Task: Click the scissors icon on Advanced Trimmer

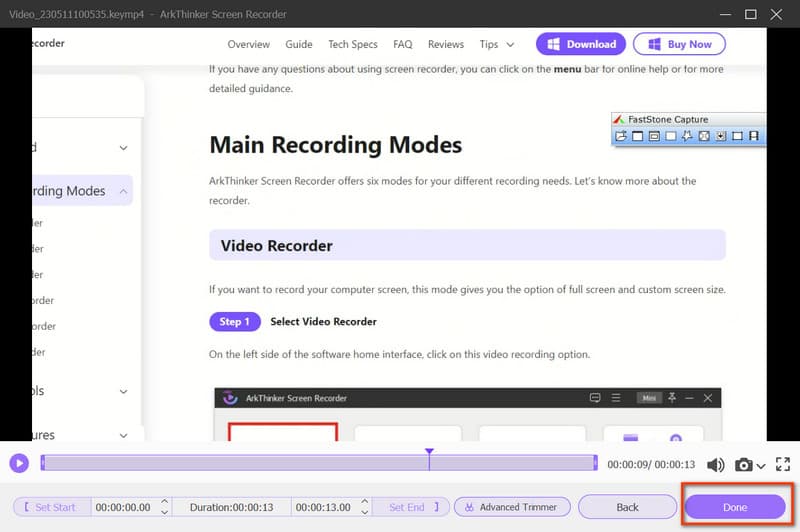Action: [469, 507]
